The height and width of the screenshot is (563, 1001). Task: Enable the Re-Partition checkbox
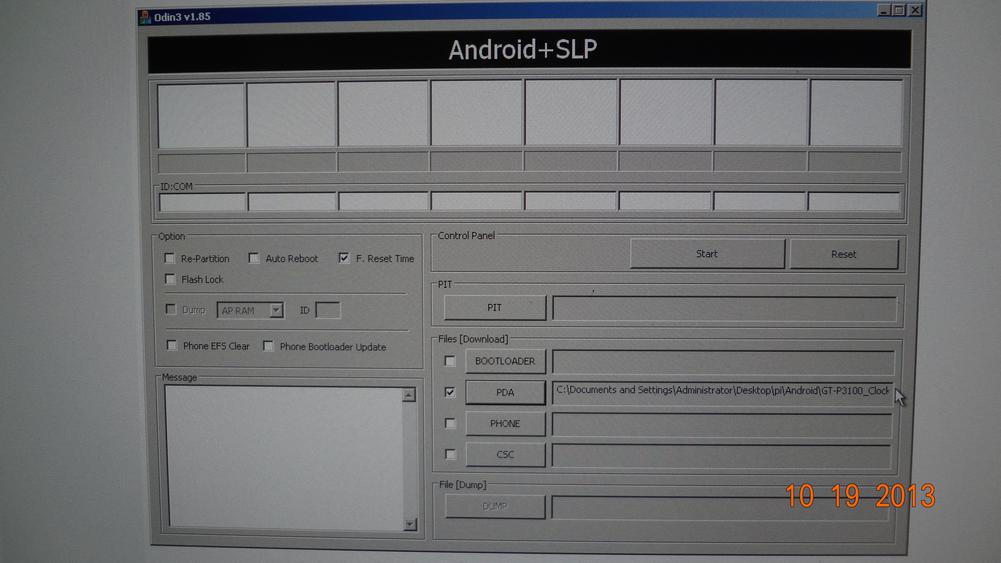point(170,258)
